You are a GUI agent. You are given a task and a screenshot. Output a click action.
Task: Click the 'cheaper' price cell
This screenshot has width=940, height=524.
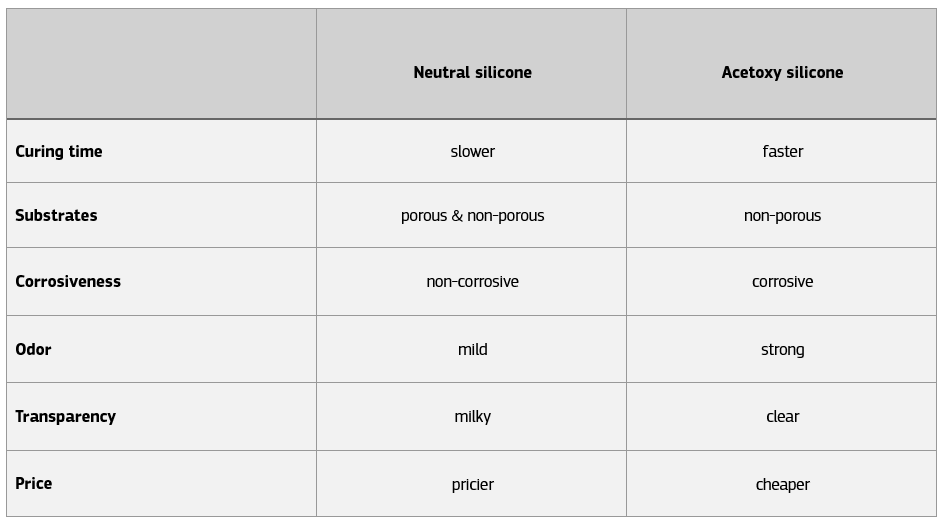pos(782,484)
